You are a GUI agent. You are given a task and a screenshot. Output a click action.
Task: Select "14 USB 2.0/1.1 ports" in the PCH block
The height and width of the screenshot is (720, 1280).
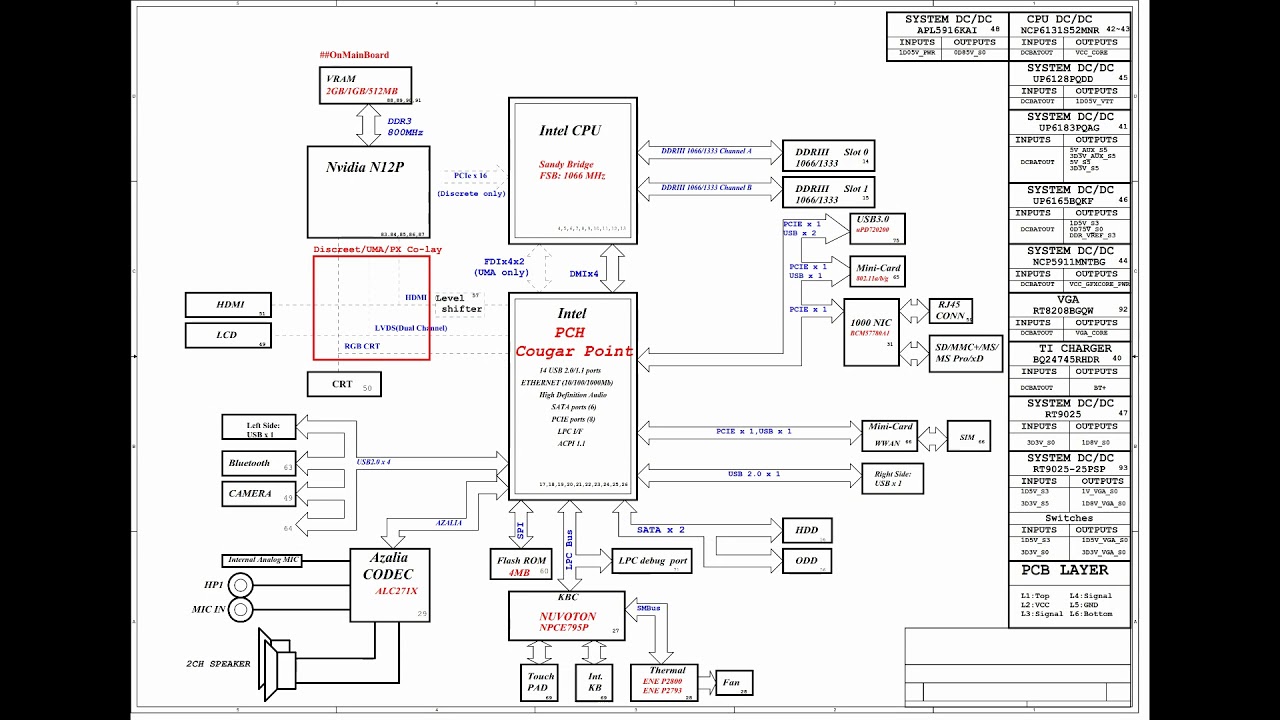[x=572, y=370]
